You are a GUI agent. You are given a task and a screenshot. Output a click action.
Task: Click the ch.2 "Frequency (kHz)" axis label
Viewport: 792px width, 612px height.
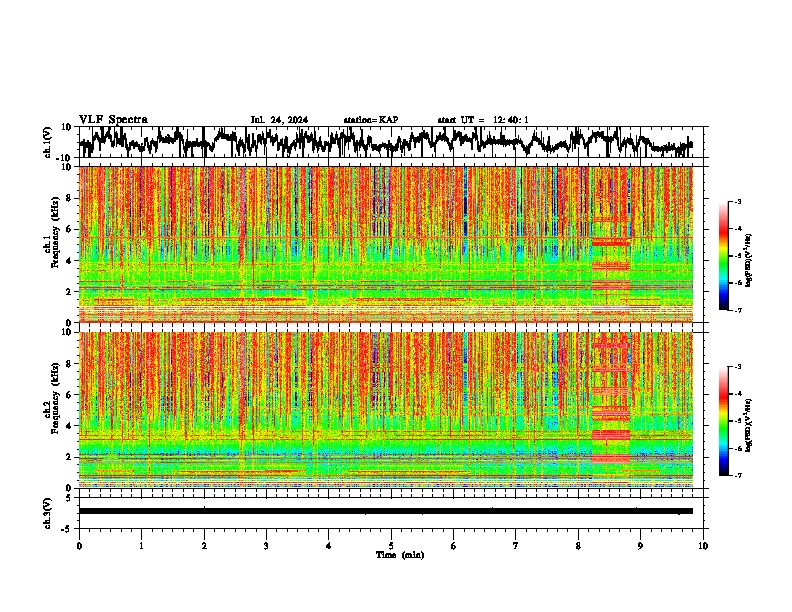pyautogui.click(x=55, y=398)
